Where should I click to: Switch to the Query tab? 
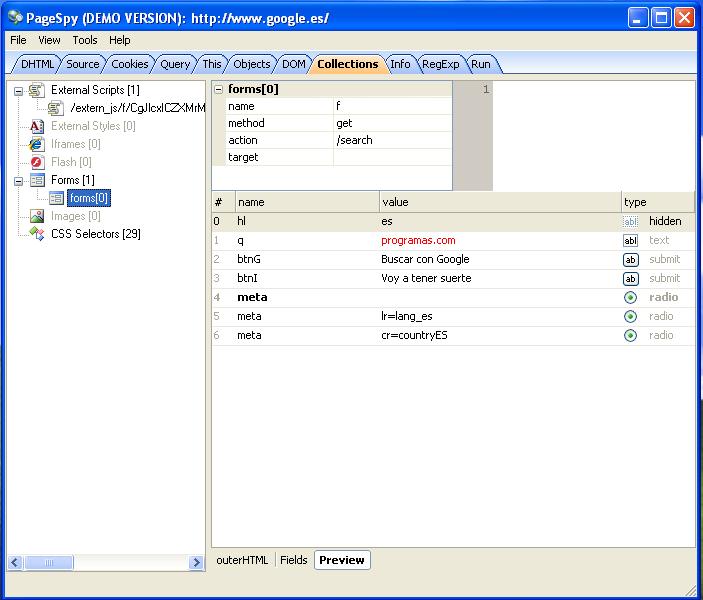click(175, 64)
